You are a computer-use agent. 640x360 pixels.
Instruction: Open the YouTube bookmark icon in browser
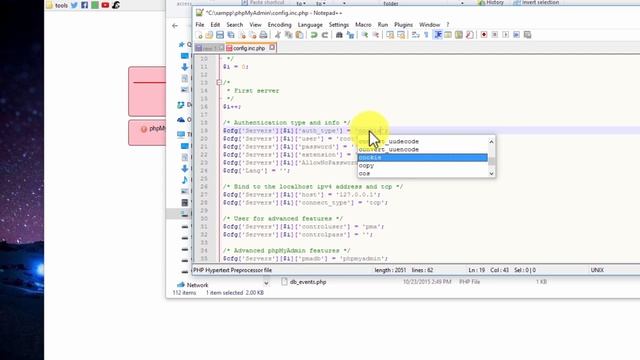tap(105, 5)
